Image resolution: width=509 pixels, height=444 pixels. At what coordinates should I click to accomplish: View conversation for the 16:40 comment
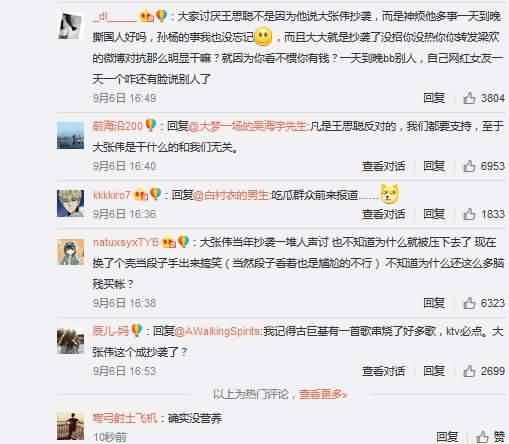point(384,166)
